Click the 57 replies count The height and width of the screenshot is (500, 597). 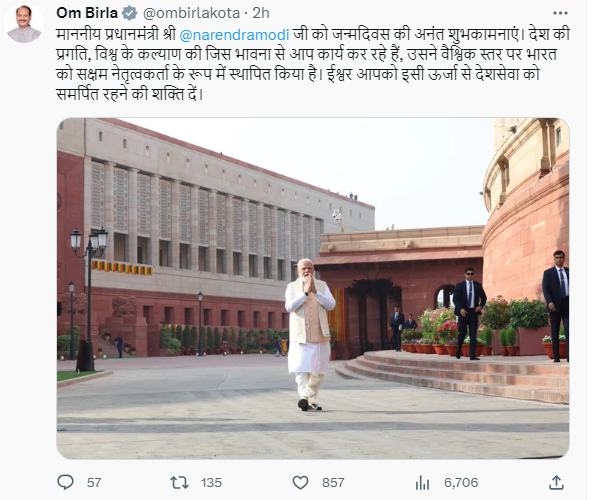click(94, 482)
